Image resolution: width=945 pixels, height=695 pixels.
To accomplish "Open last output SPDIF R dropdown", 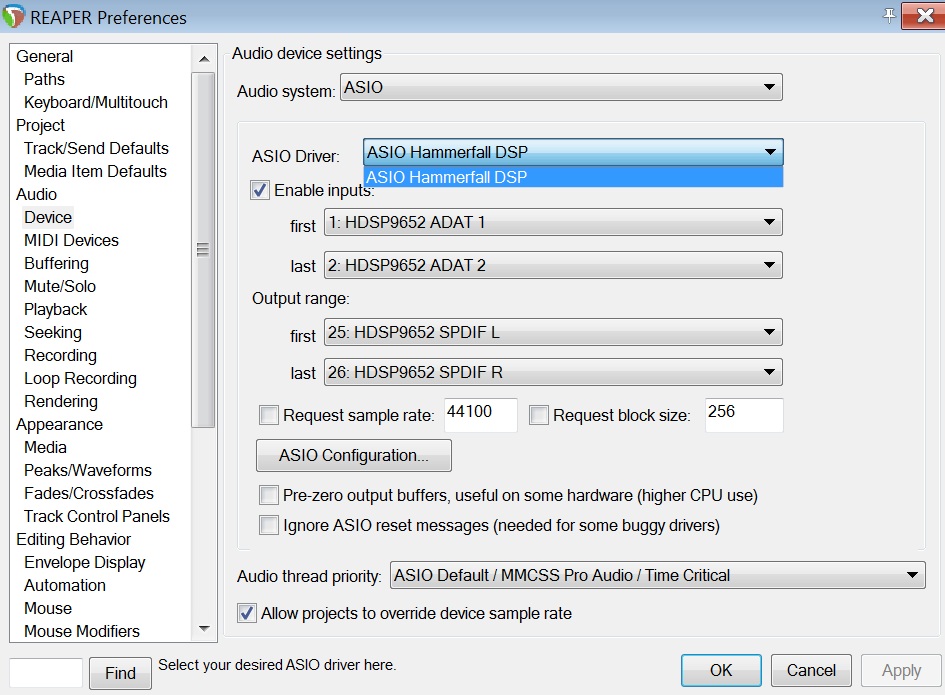I will (x=553, y=373).
